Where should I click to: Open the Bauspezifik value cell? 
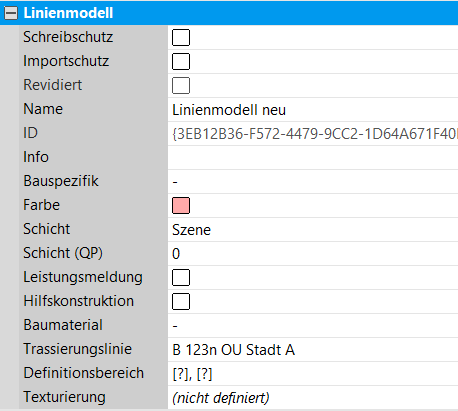tap(313, 182)
